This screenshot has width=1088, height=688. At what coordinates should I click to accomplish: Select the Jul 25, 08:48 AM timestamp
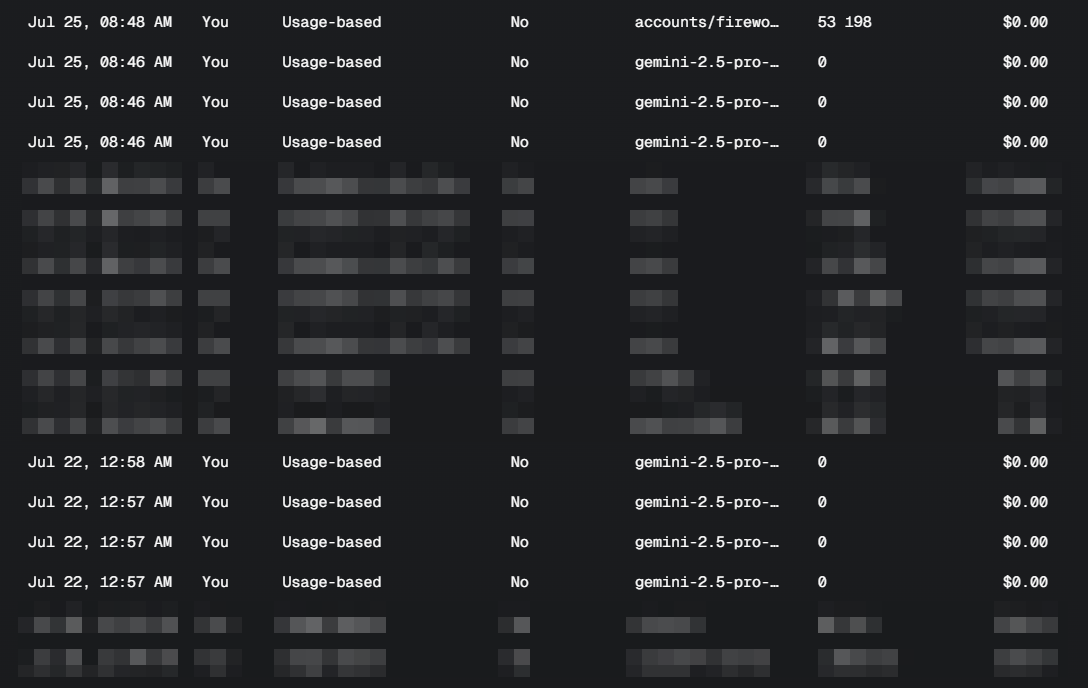tap(100, 22)
